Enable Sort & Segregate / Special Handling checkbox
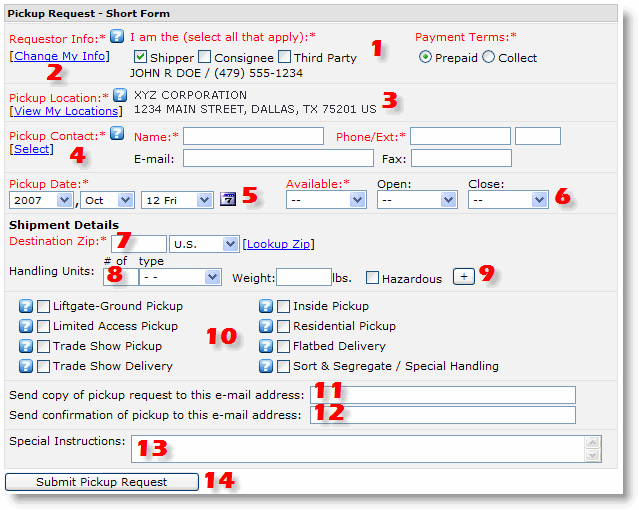Screen dimensions: 639x510 [283, 366]
